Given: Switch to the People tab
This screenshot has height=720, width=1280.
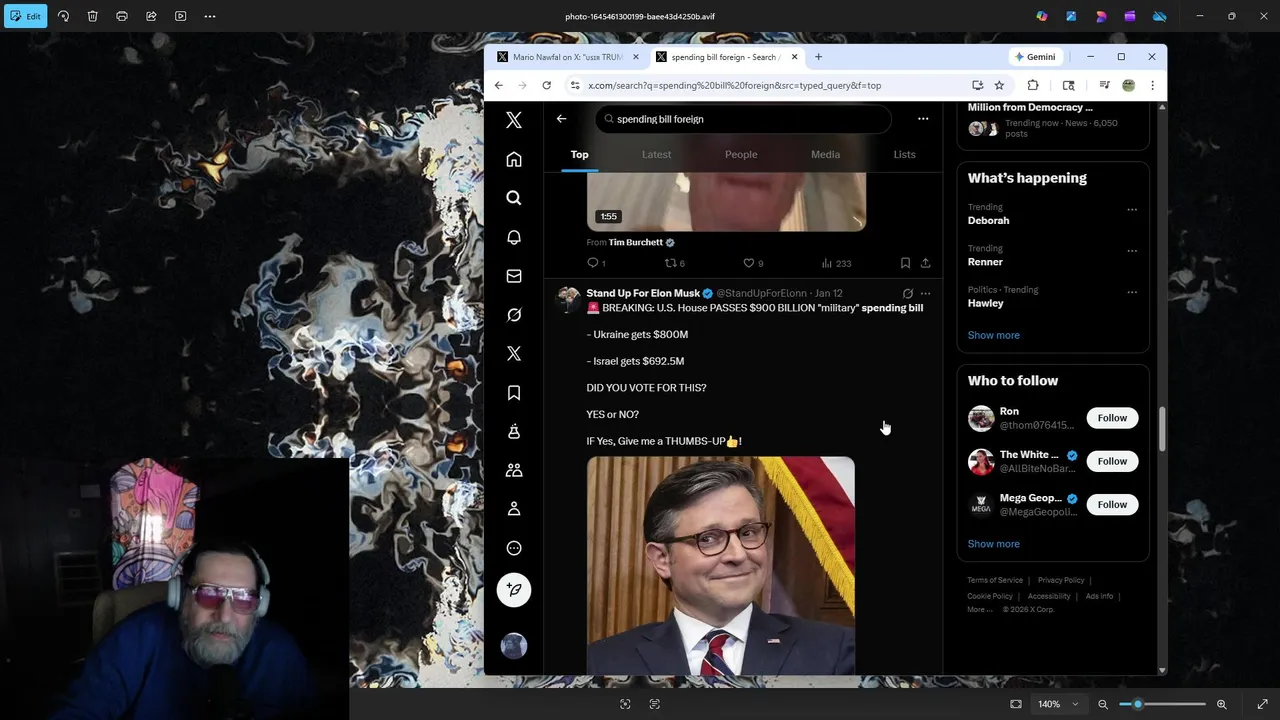Looking at the screenshot, I should (x=741, y=154).
